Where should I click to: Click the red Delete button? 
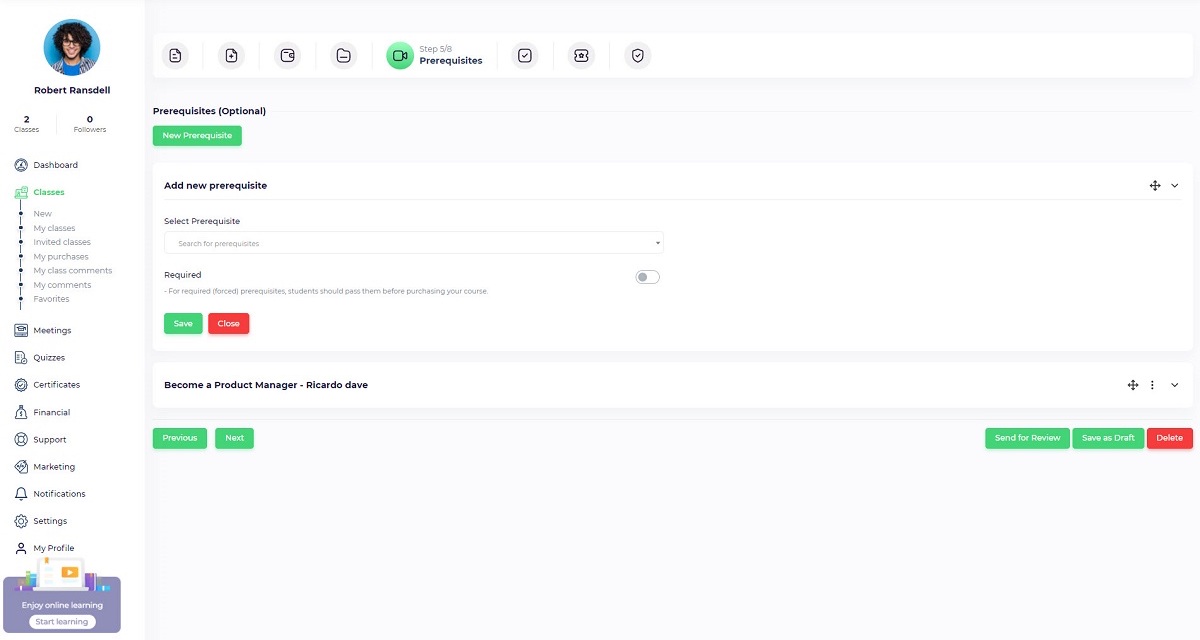pos(1169,438)
